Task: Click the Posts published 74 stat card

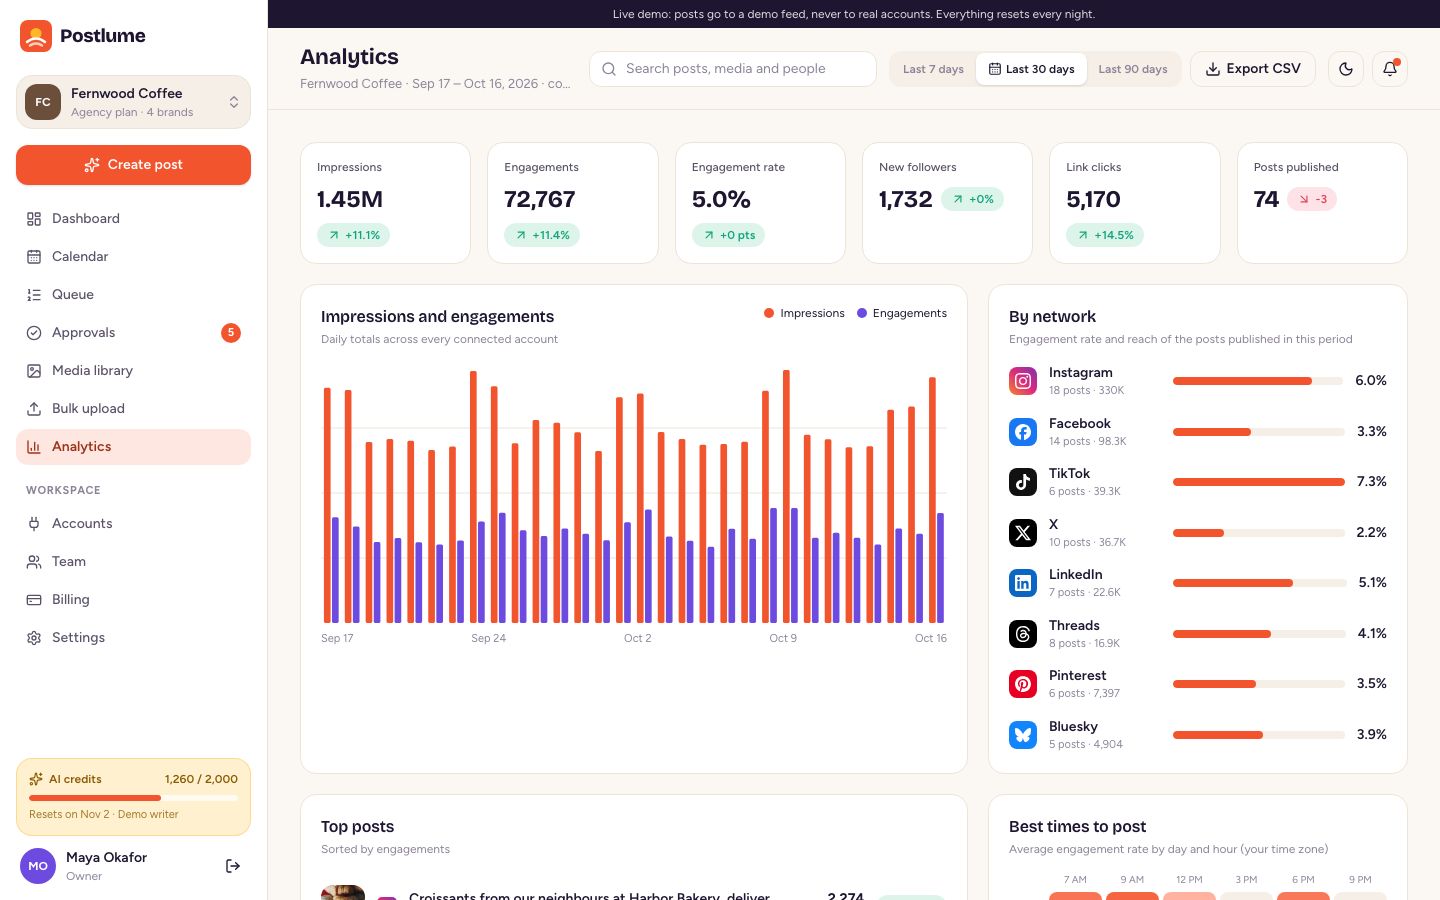Action: point(1322,203)
